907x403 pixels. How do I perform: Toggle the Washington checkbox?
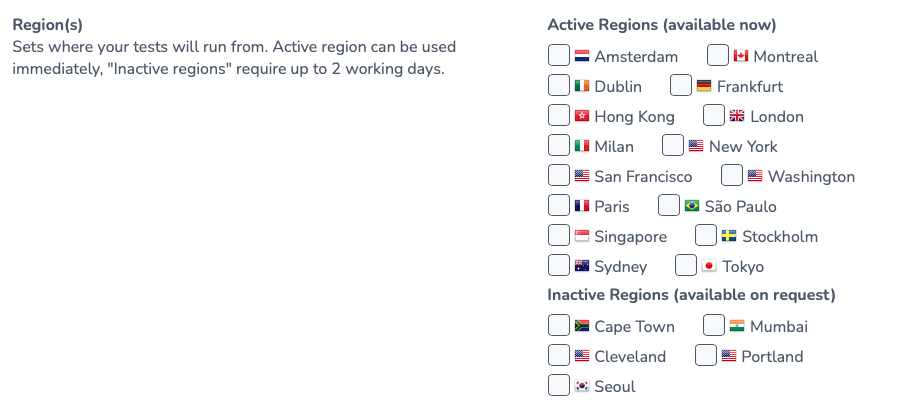(732, 175)
